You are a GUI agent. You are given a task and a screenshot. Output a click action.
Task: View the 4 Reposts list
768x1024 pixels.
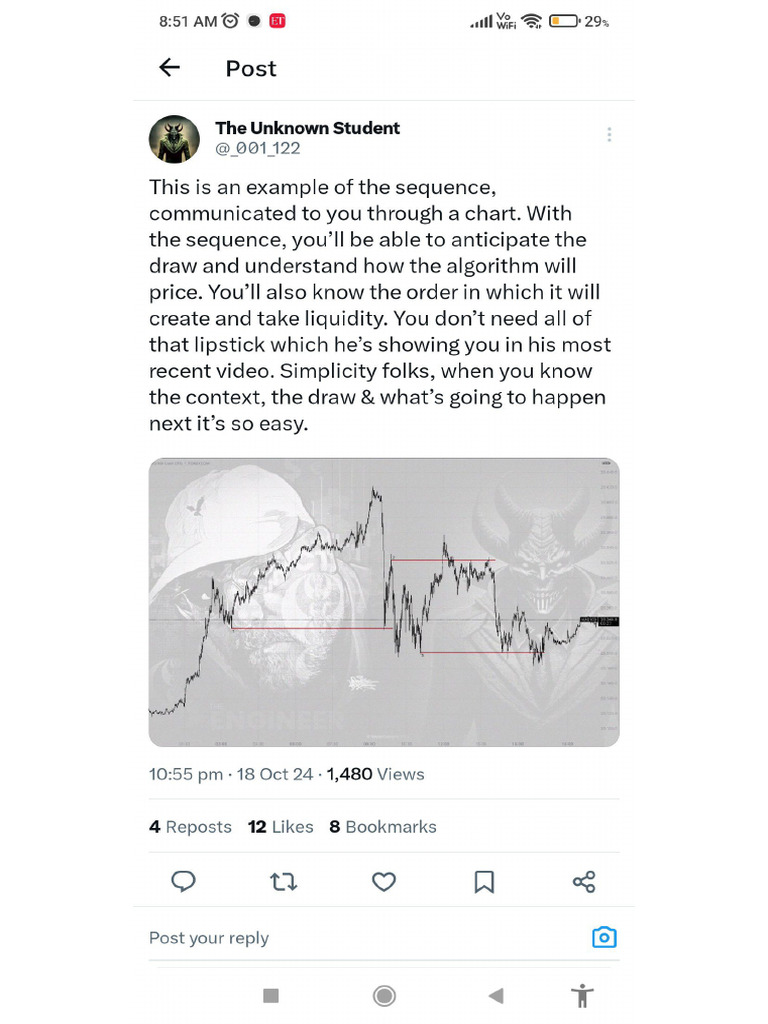[x=190, y=827]
